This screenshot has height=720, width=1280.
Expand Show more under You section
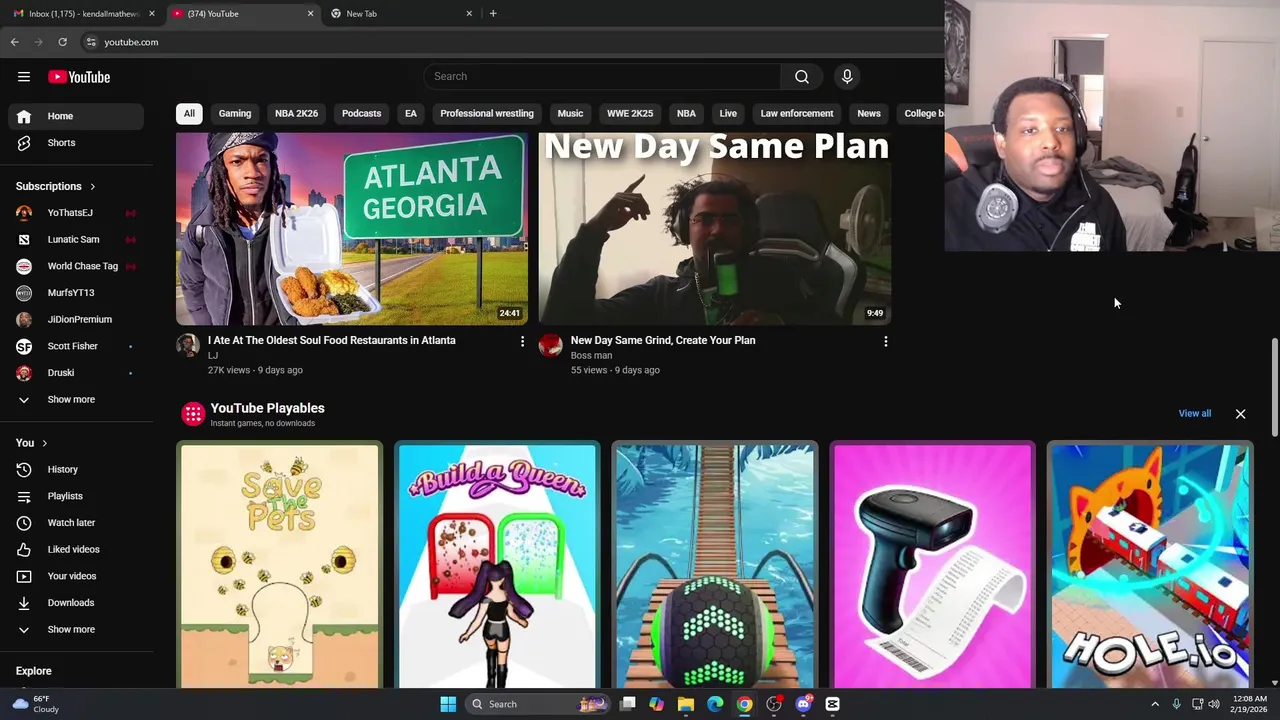coord(76,630)
